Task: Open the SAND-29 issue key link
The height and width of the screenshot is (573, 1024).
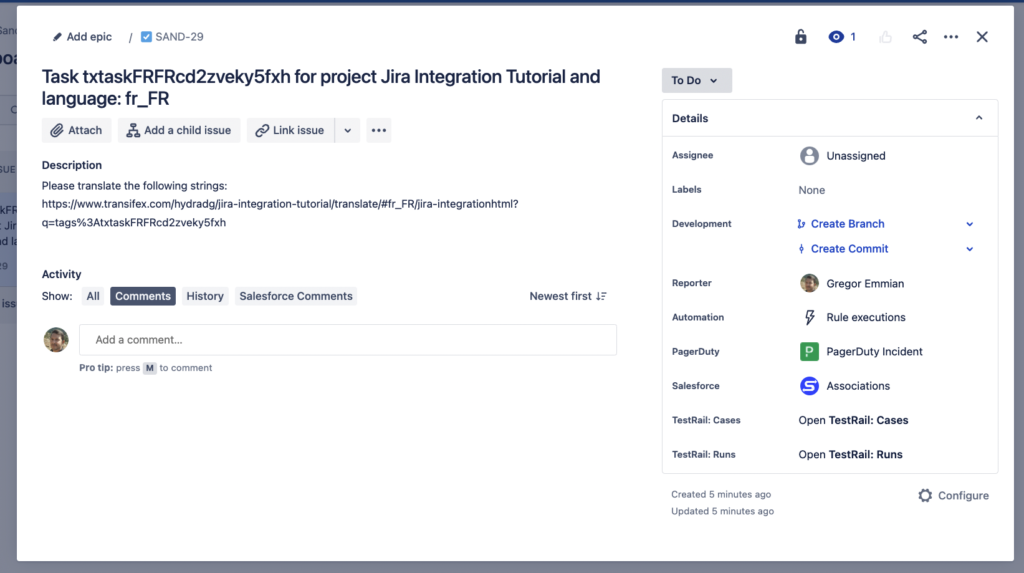Action: click(x=179, y=37)
